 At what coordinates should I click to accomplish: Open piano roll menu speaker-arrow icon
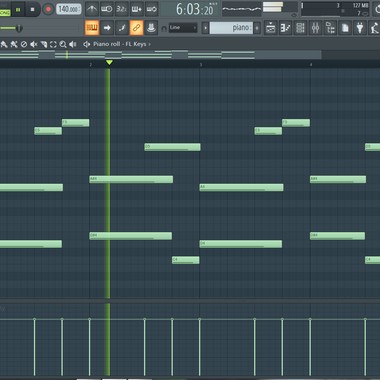(x=87, y=44)
